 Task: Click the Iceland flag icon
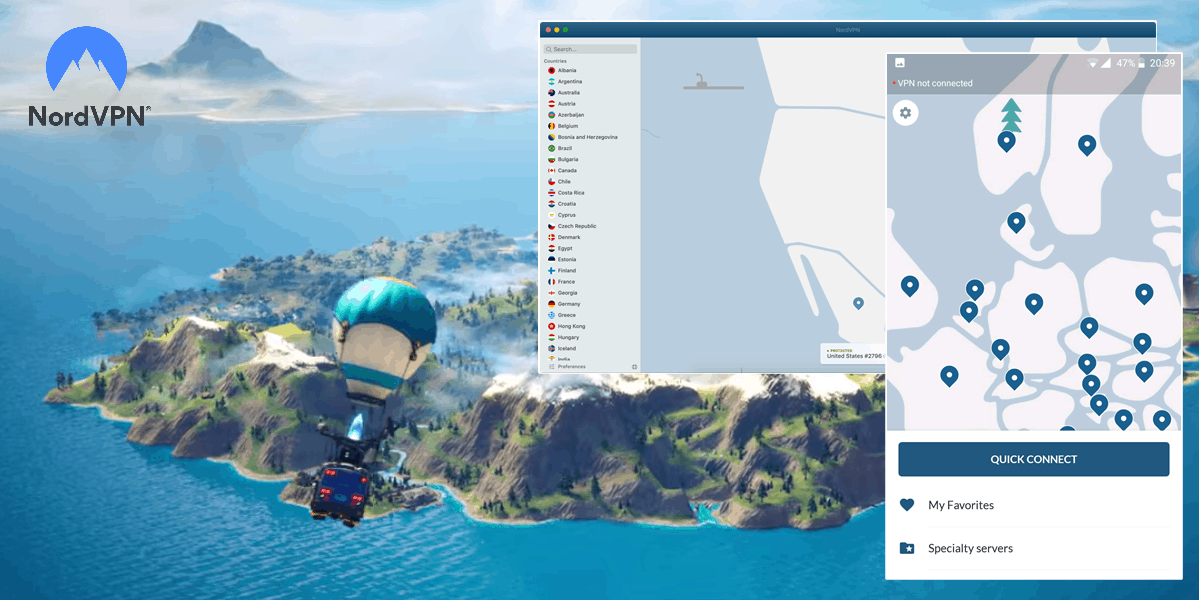(x=551, y=349)
